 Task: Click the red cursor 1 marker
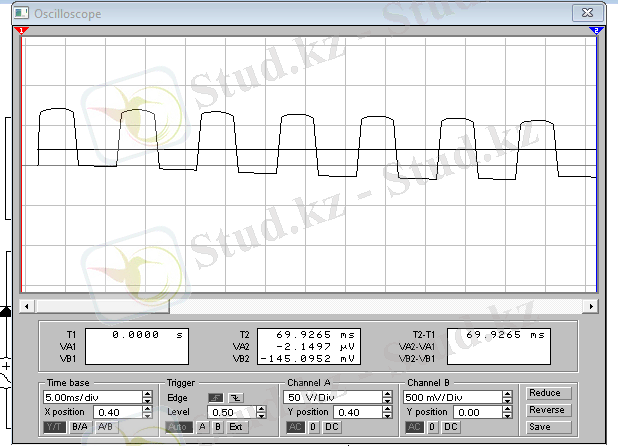[x=21, y=30]
